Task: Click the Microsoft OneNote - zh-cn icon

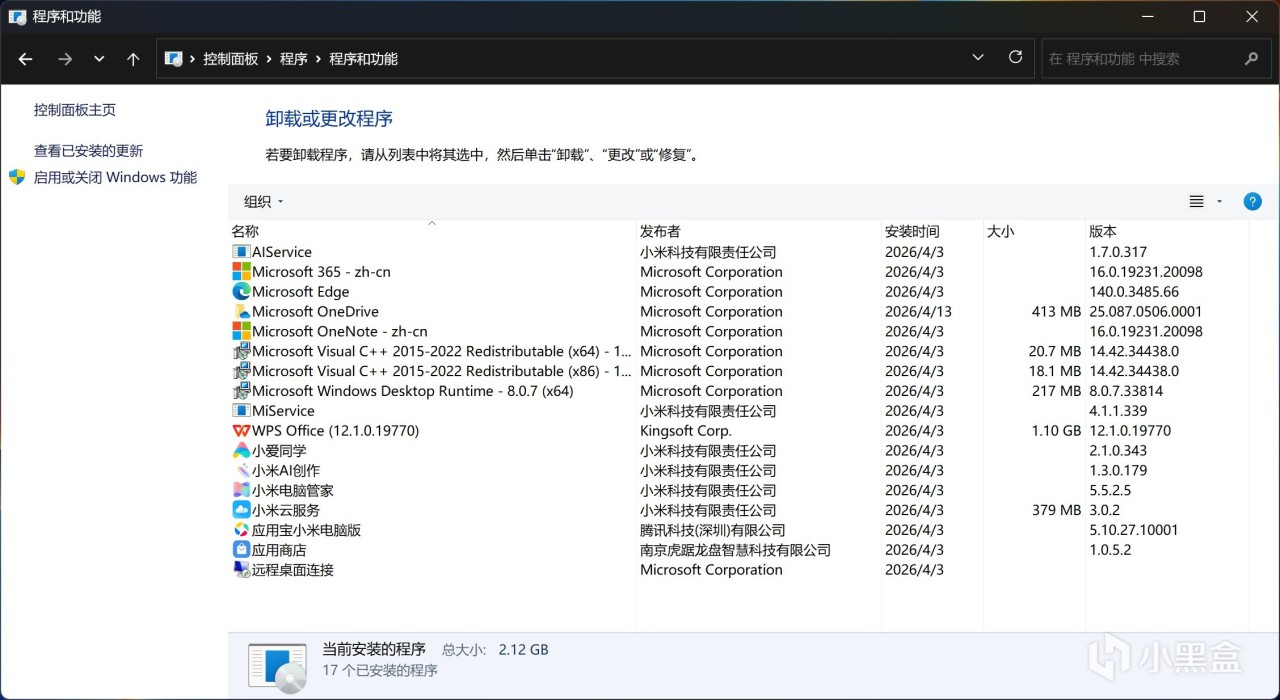Action: point(241,331)
